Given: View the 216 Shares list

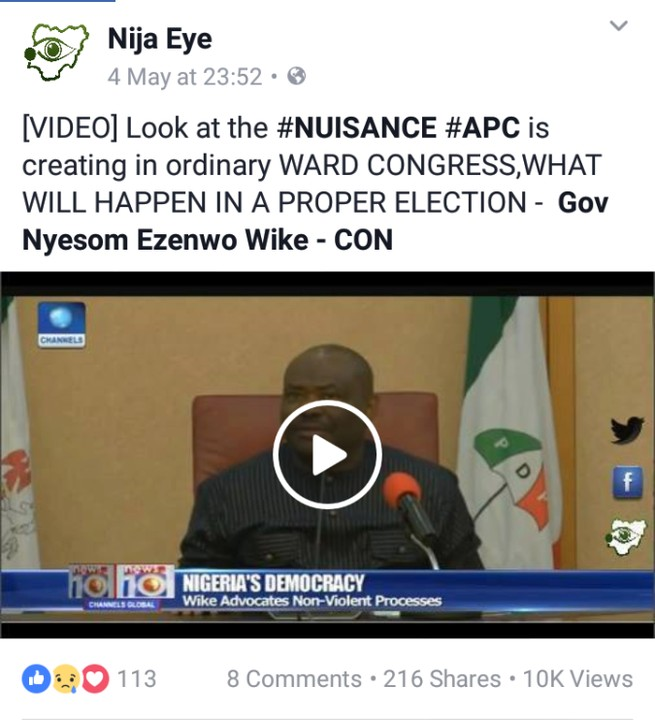Looking at the screenshot, I should 442,679.
